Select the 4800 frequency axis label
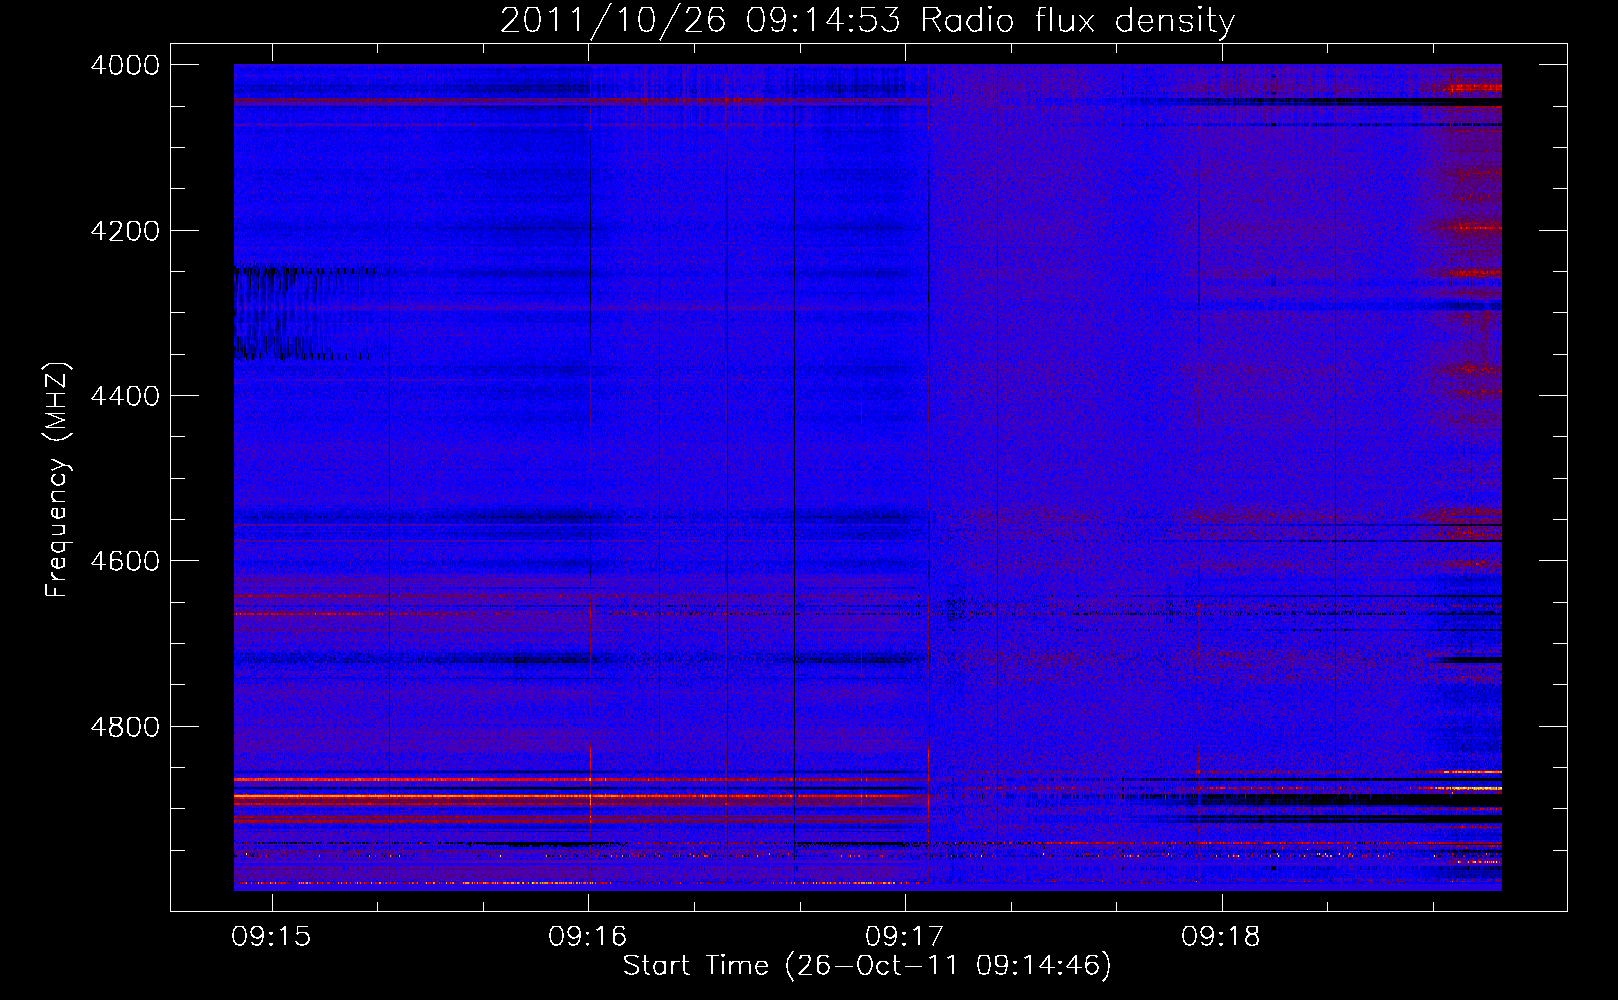1618x1000 pixels. coord(125,727)
